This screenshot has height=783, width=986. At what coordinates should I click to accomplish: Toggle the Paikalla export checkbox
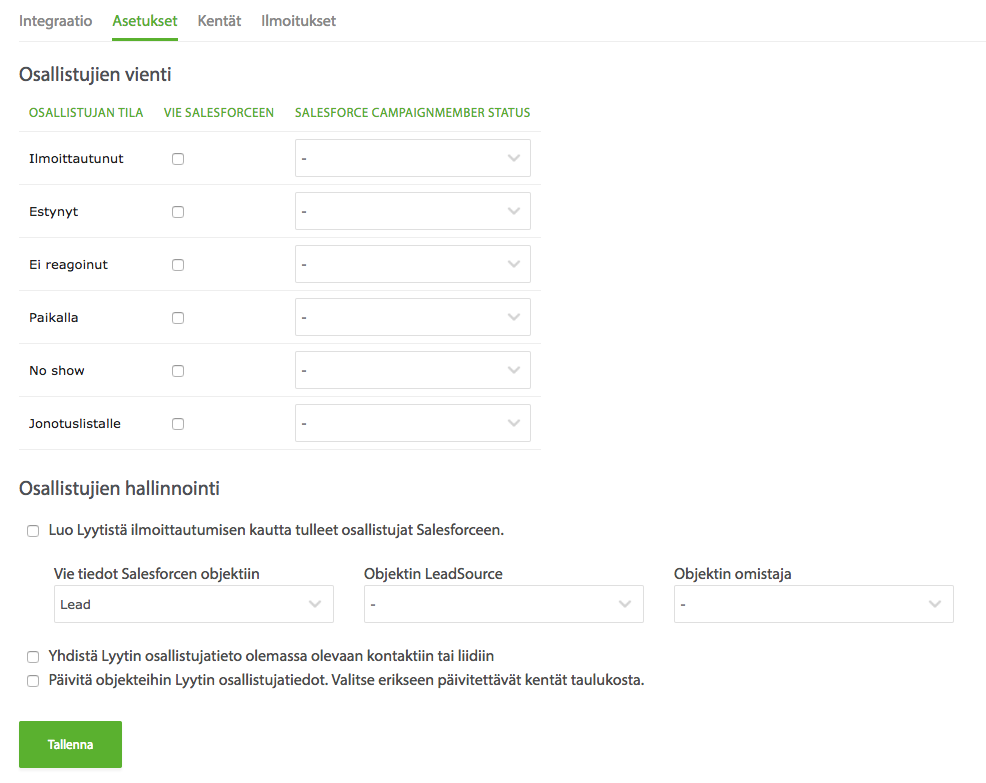click(178, 318)
